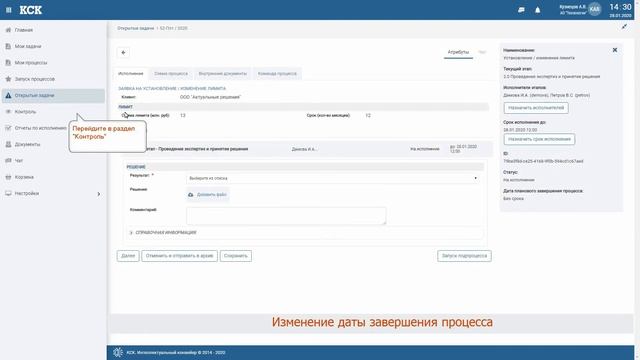Click the monitor icon next to Настройки

8,193
